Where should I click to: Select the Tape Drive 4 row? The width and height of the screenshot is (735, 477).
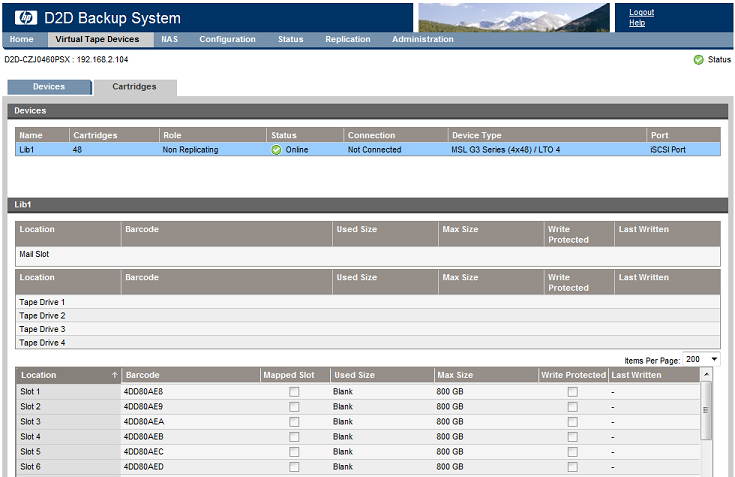click(368, 343)
